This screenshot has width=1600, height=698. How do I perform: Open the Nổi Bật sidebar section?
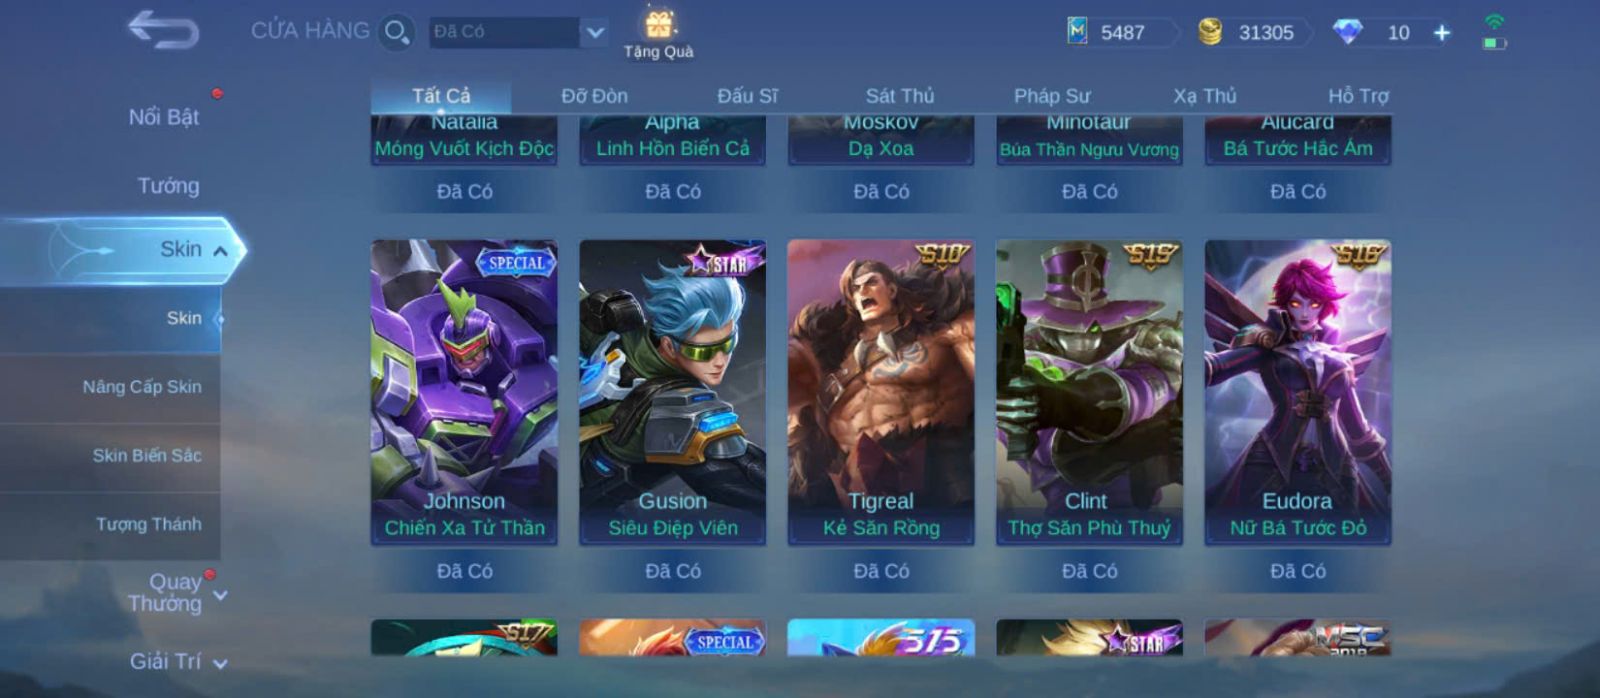pyautogui.click(x=163, y=117)
